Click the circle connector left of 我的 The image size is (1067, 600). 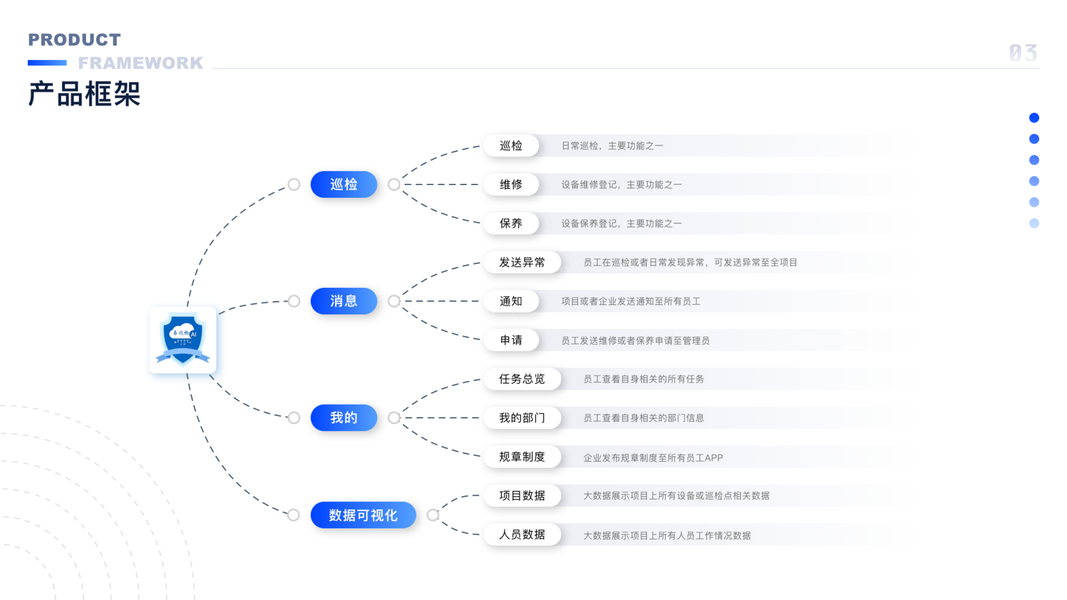pos(293,418)
